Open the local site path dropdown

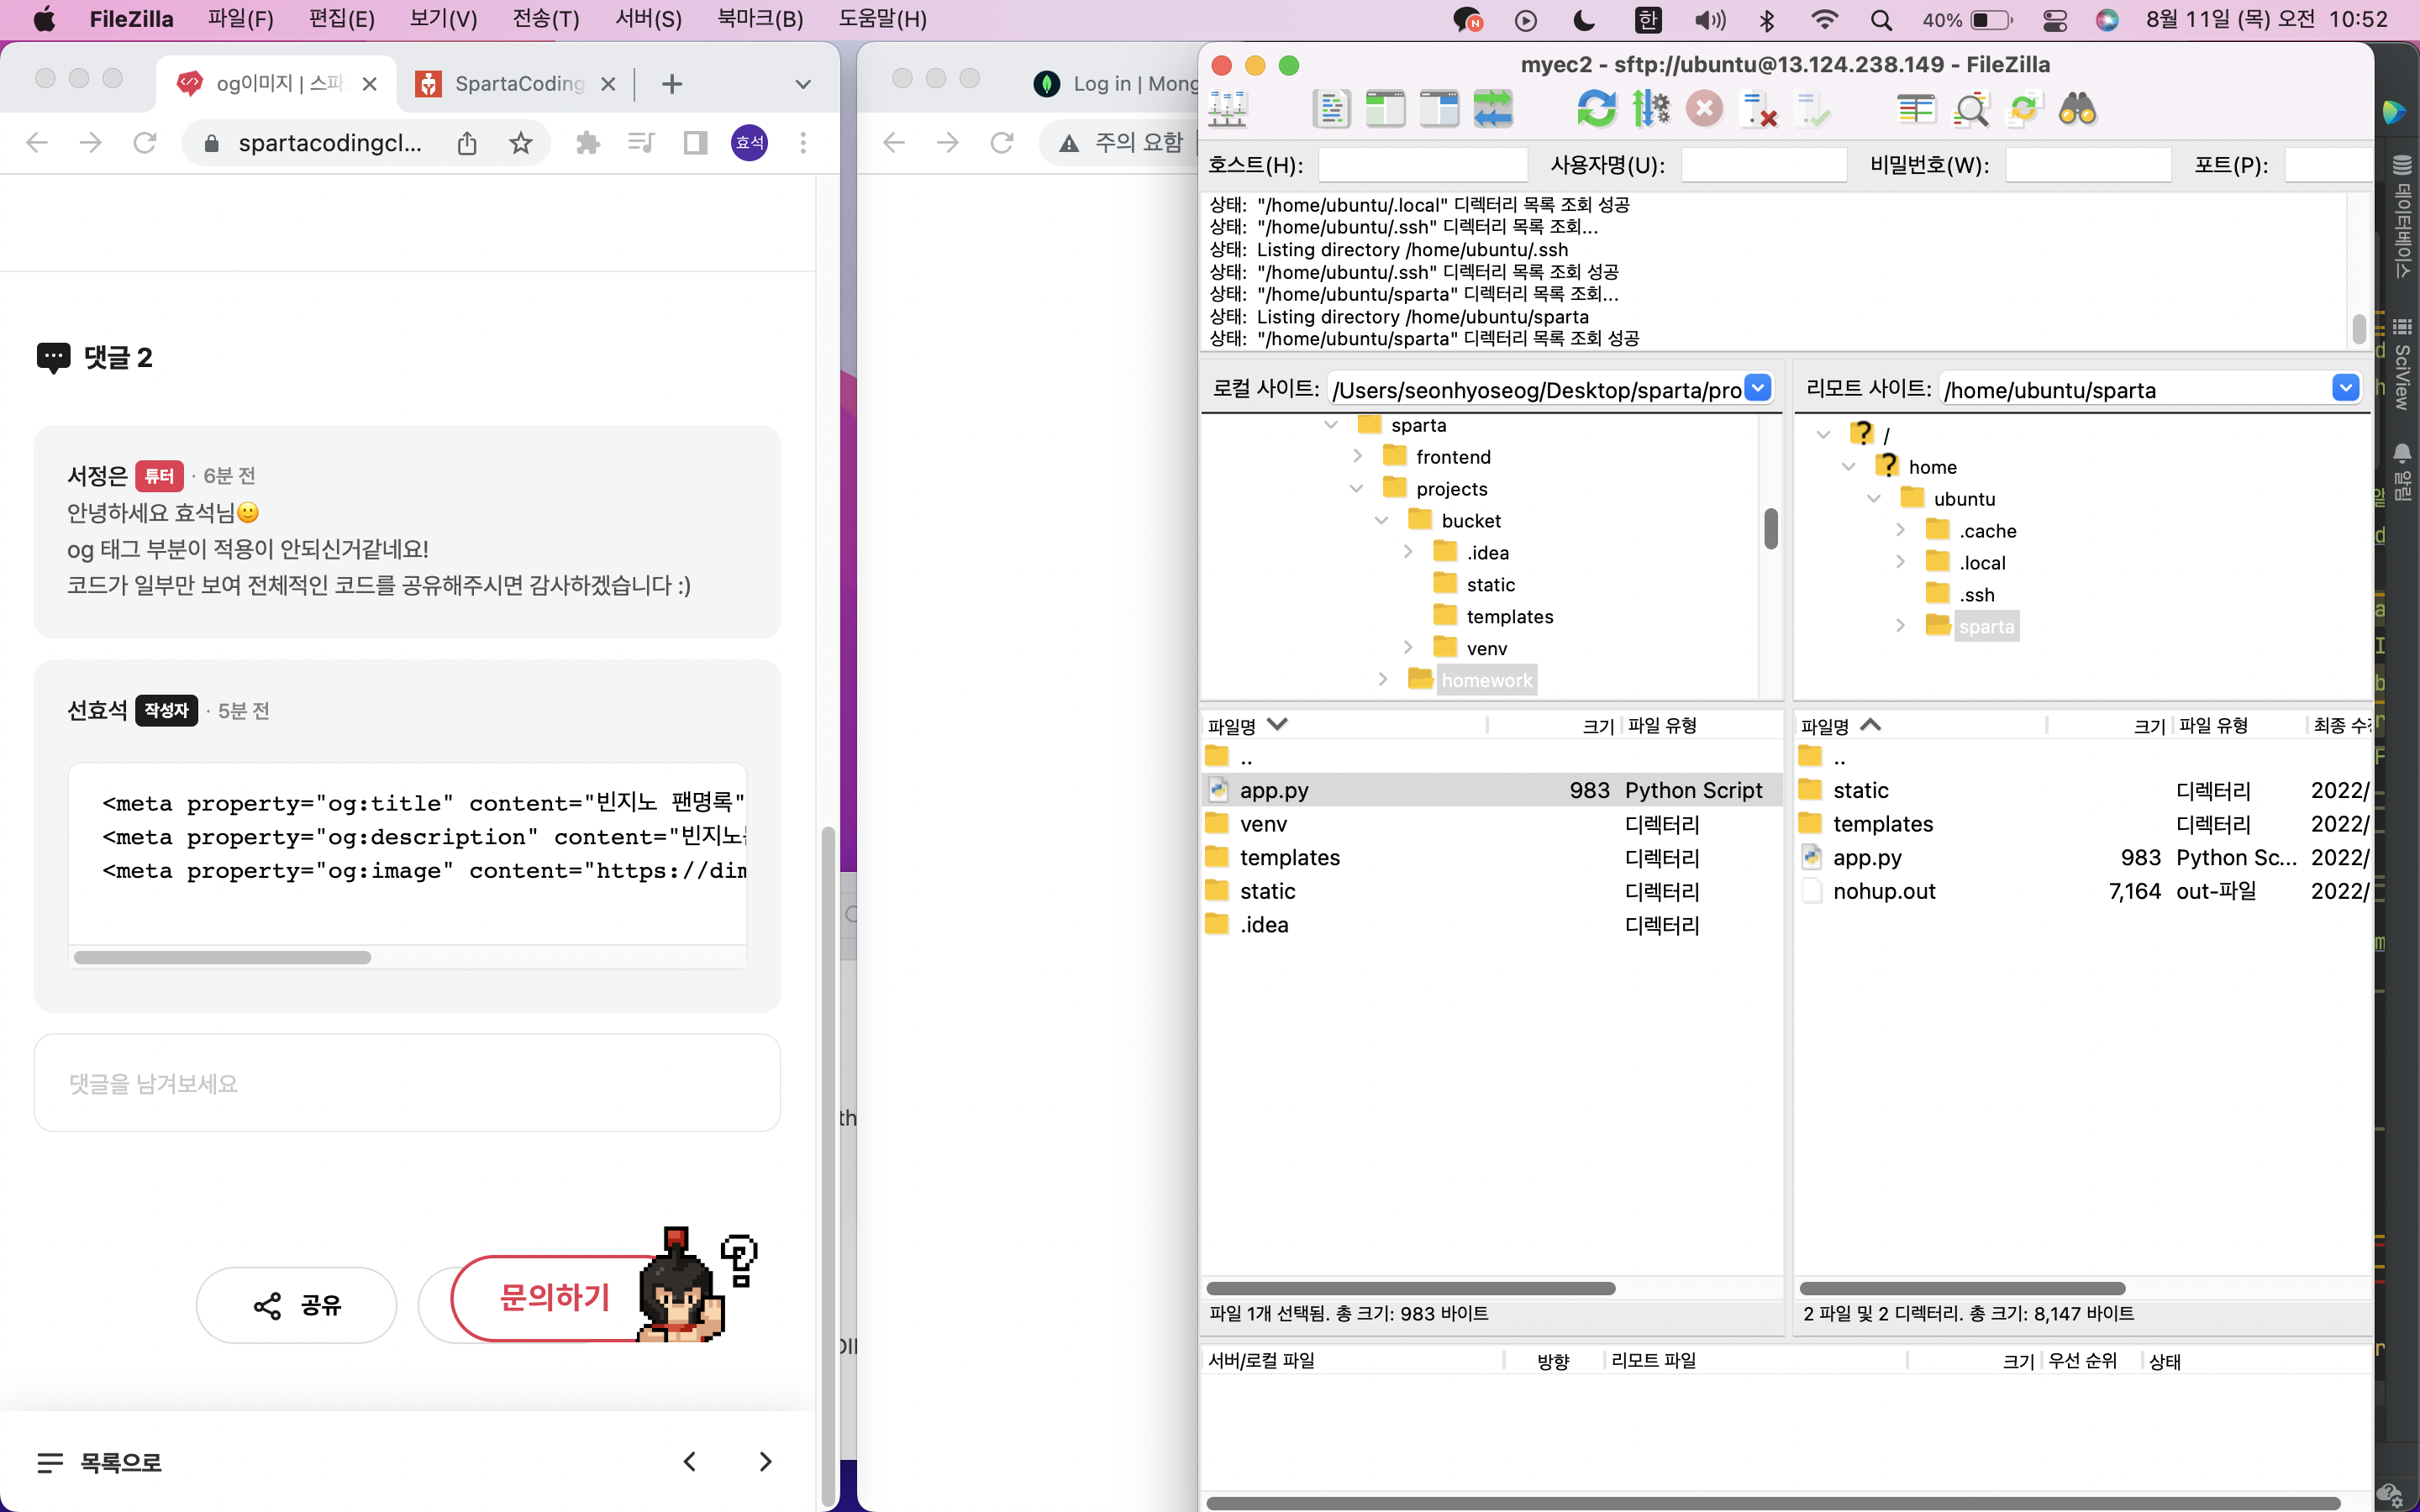(x=1757, y=388)
